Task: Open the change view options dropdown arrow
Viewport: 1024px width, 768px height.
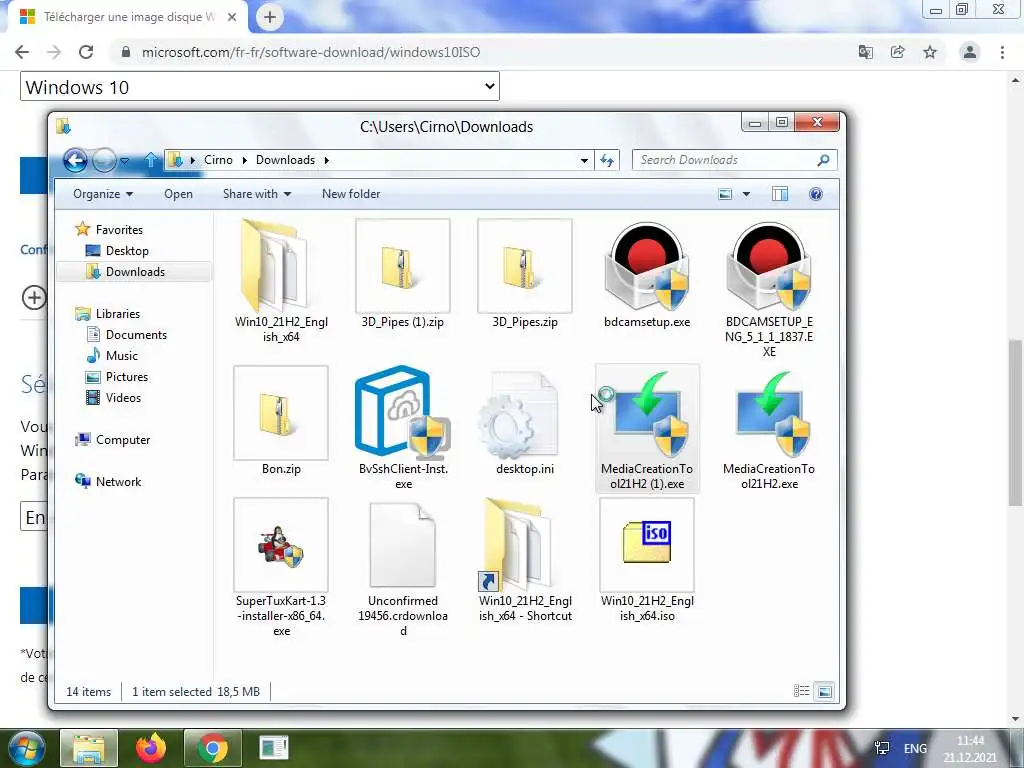Action: 746,194
